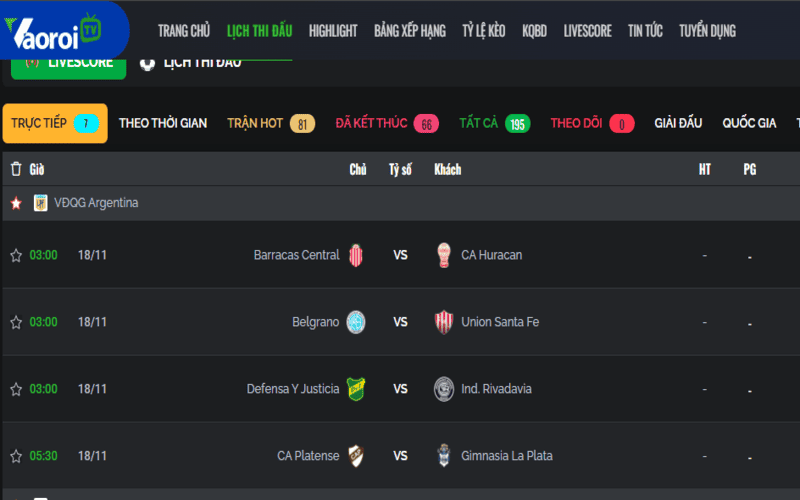
Task: Click the Barracas Central team crest
Action: (355, 255)
